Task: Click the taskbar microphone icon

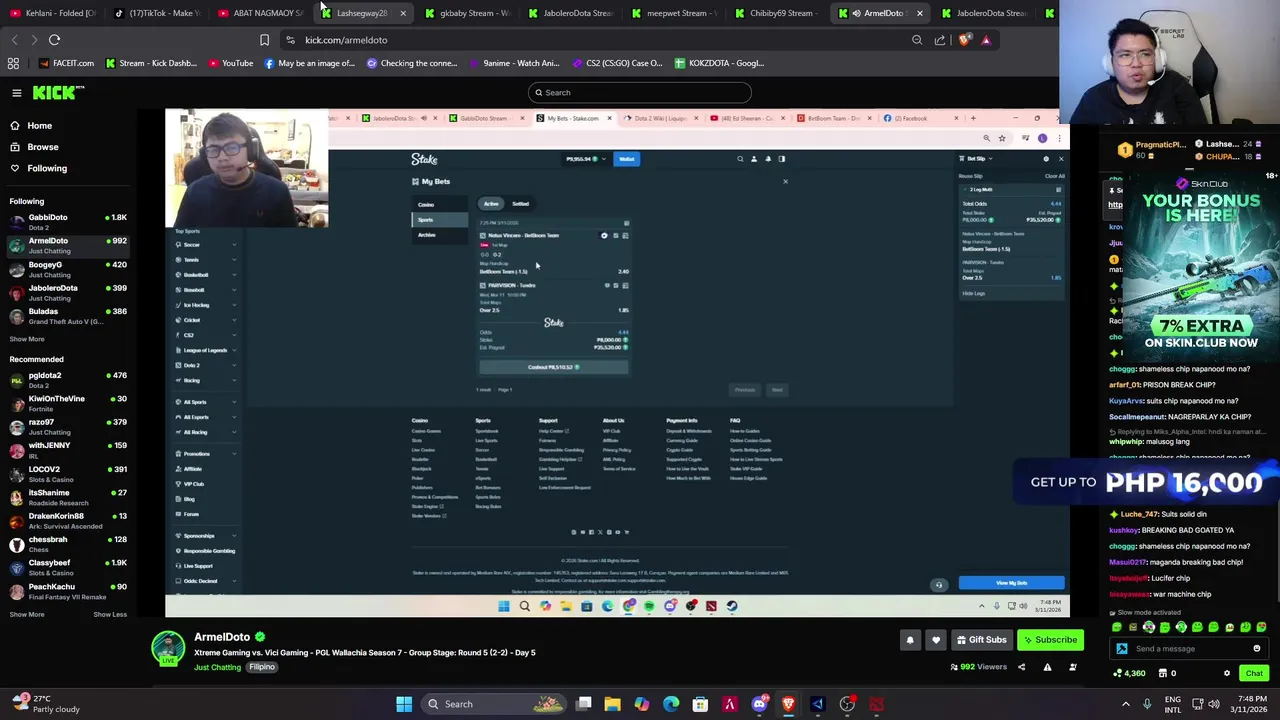Action: click(x=1147, y=704)
